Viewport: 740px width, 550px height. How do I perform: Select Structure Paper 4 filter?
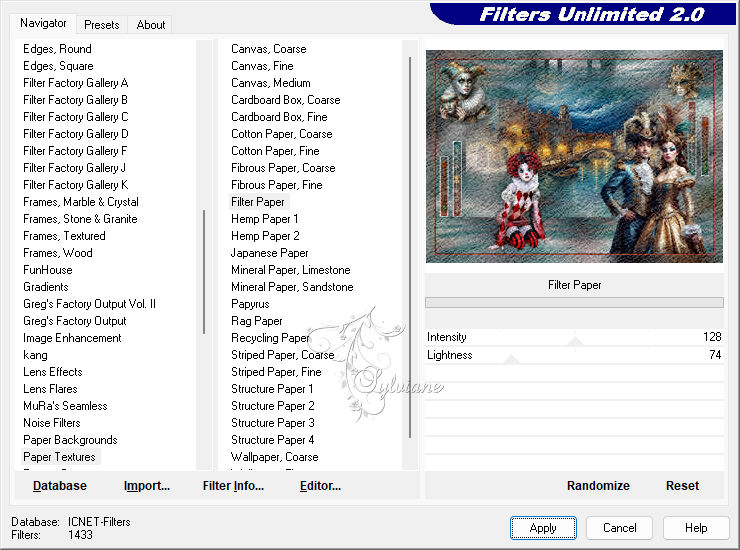(x=272, y=440)
